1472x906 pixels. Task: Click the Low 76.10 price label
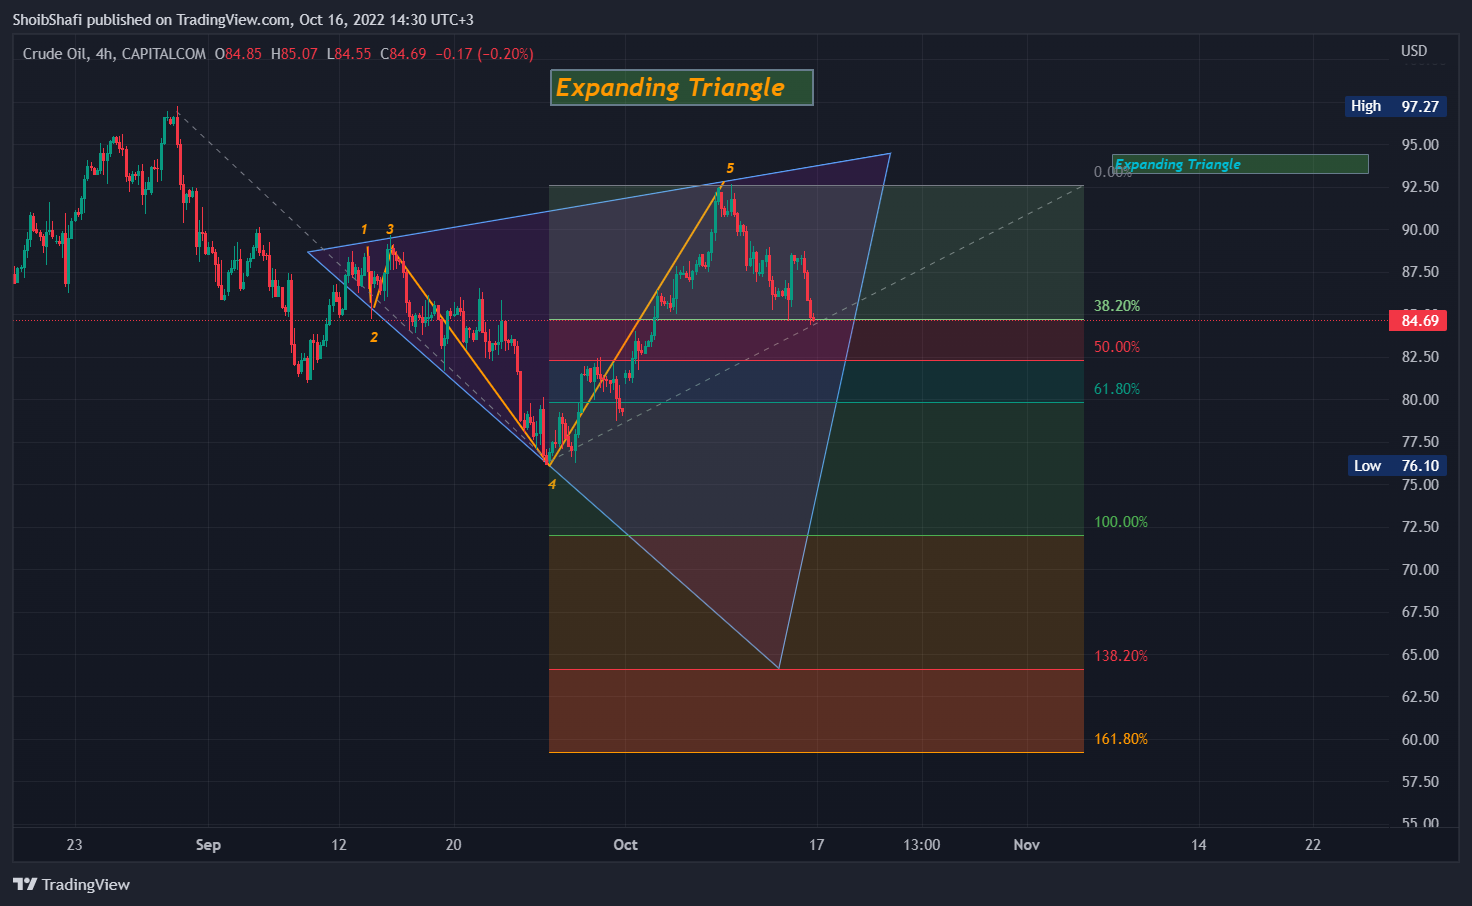[1395, 466]
